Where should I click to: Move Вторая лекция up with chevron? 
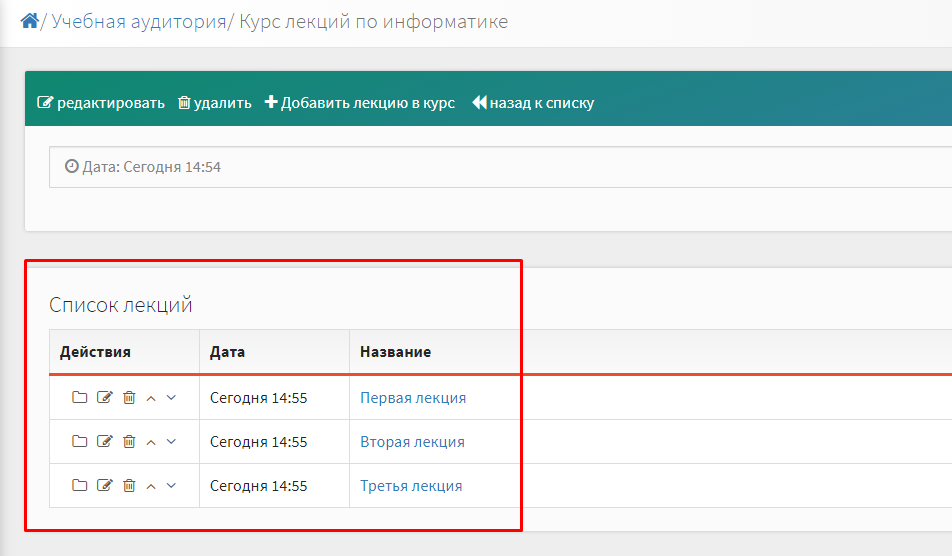(x=151, y=442)
